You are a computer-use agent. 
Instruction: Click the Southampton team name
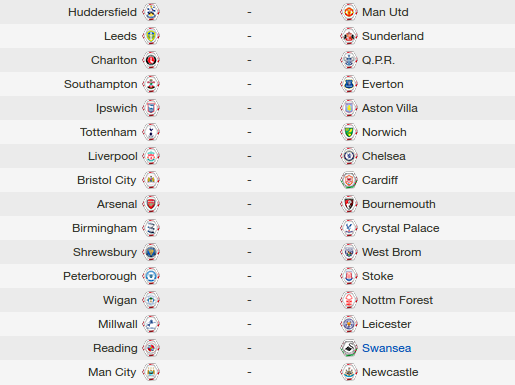click(x=100, y=84)
